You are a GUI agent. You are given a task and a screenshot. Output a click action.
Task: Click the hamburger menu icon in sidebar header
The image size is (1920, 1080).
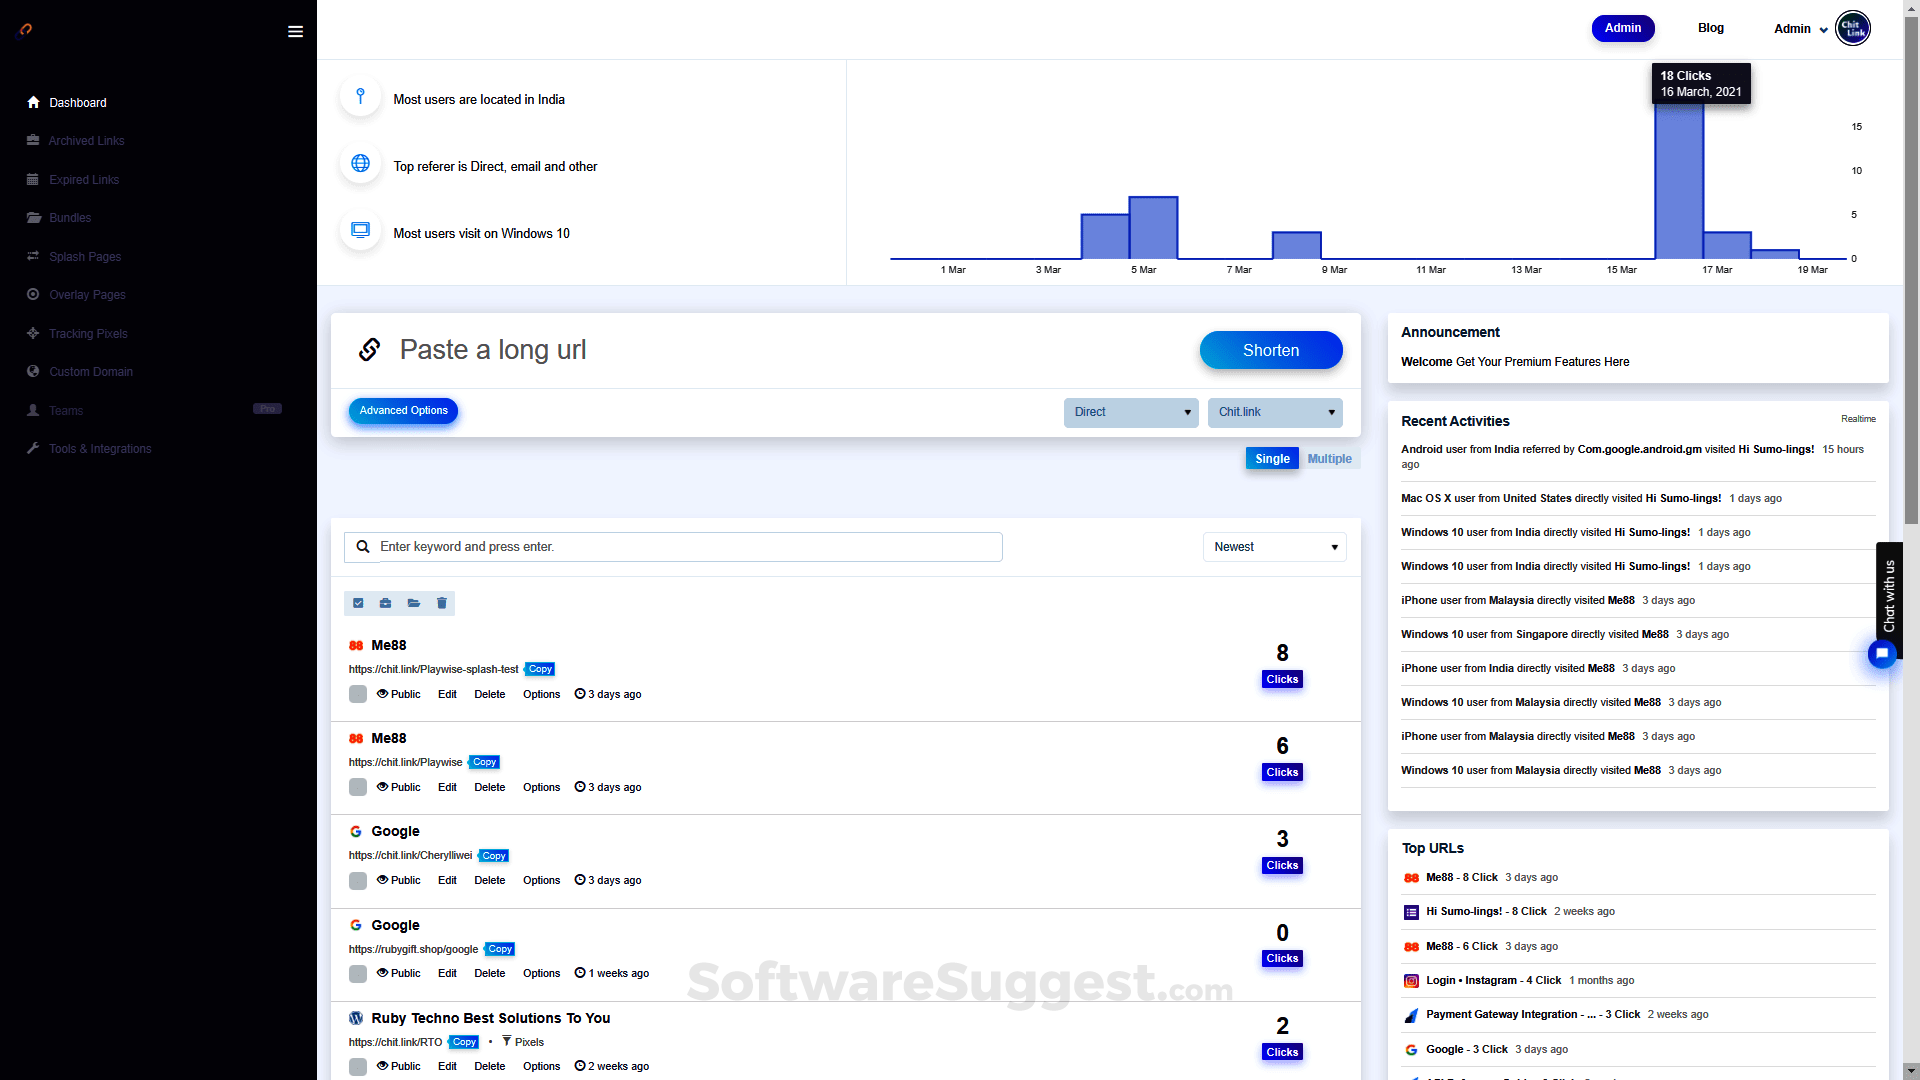coord(295,32)
